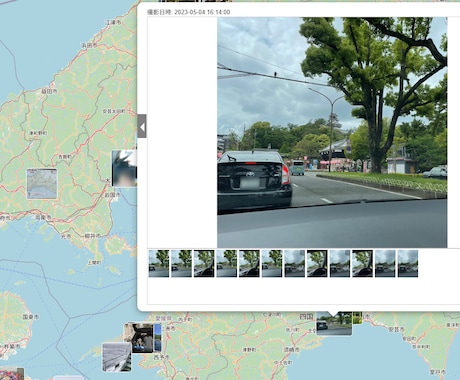Click the 須崎市 map label

tap(291, 350)
